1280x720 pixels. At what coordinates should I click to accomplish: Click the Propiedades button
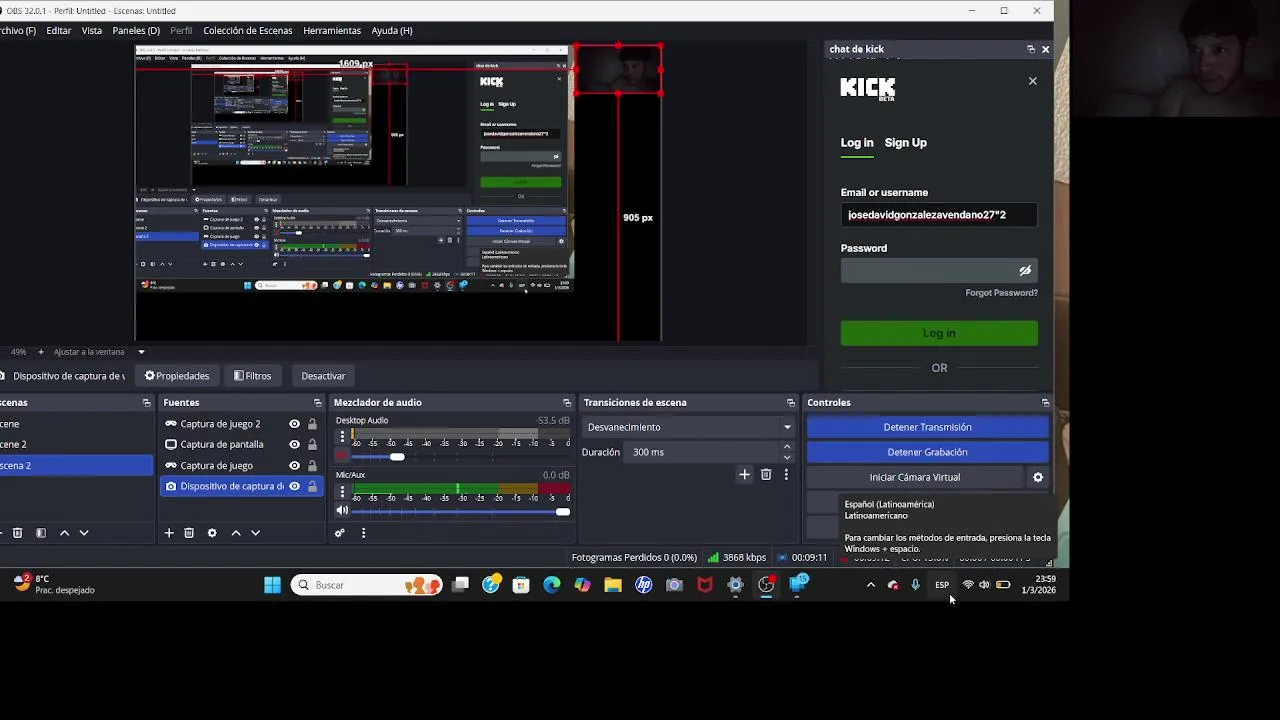tap(177, 376)
